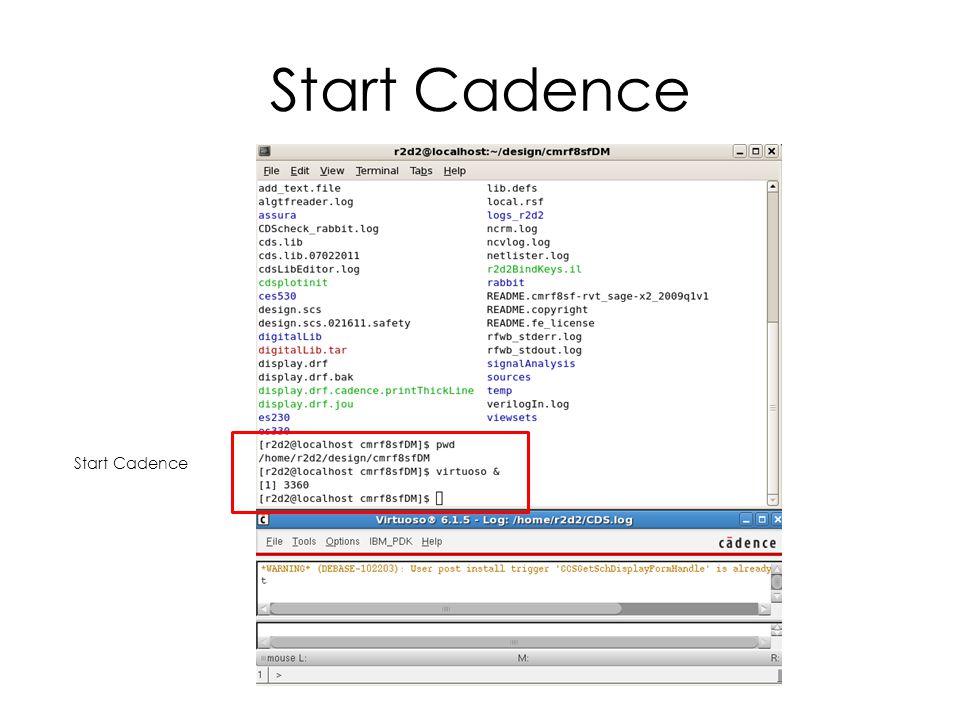Image resolution: width=960 pixels, height=720 pixels.
Task: Minimize the terminal window
Action: point(740,151)
